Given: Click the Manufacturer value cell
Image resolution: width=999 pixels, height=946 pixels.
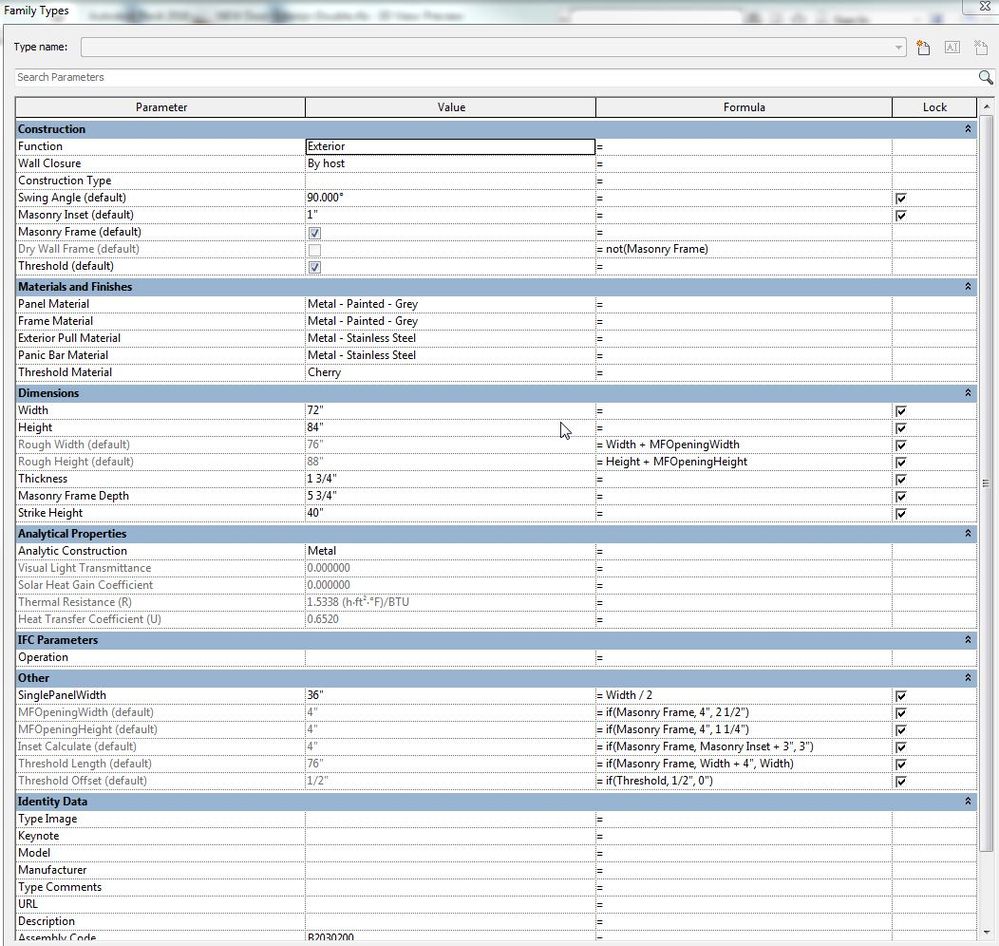Looking at the screenshot, I should click(450, 870).
